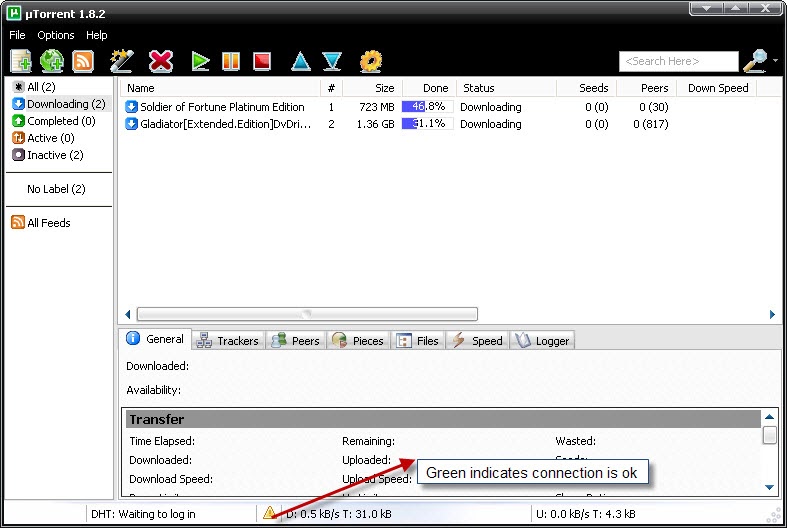
Task: Click the horizontal scrollbar thumb
Action: point(307,314)
